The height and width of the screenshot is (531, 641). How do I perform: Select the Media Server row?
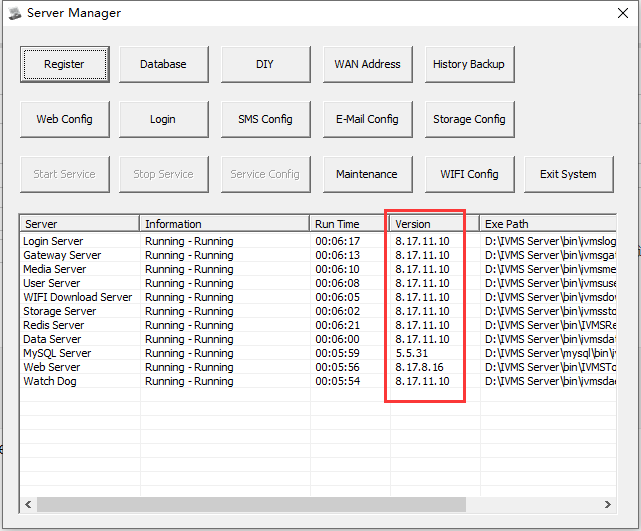pyautogui.click(x=318, y=269)
